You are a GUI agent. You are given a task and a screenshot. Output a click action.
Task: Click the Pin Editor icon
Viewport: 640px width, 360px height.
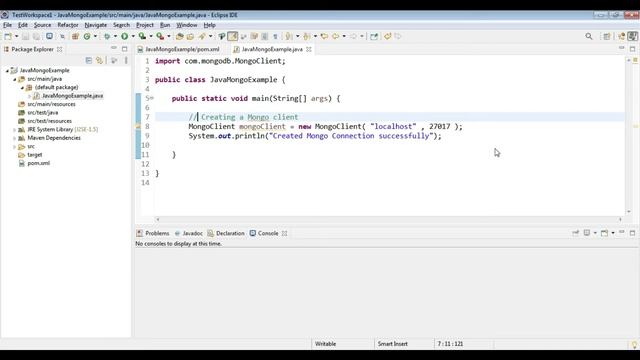click(x=374, y=36)
